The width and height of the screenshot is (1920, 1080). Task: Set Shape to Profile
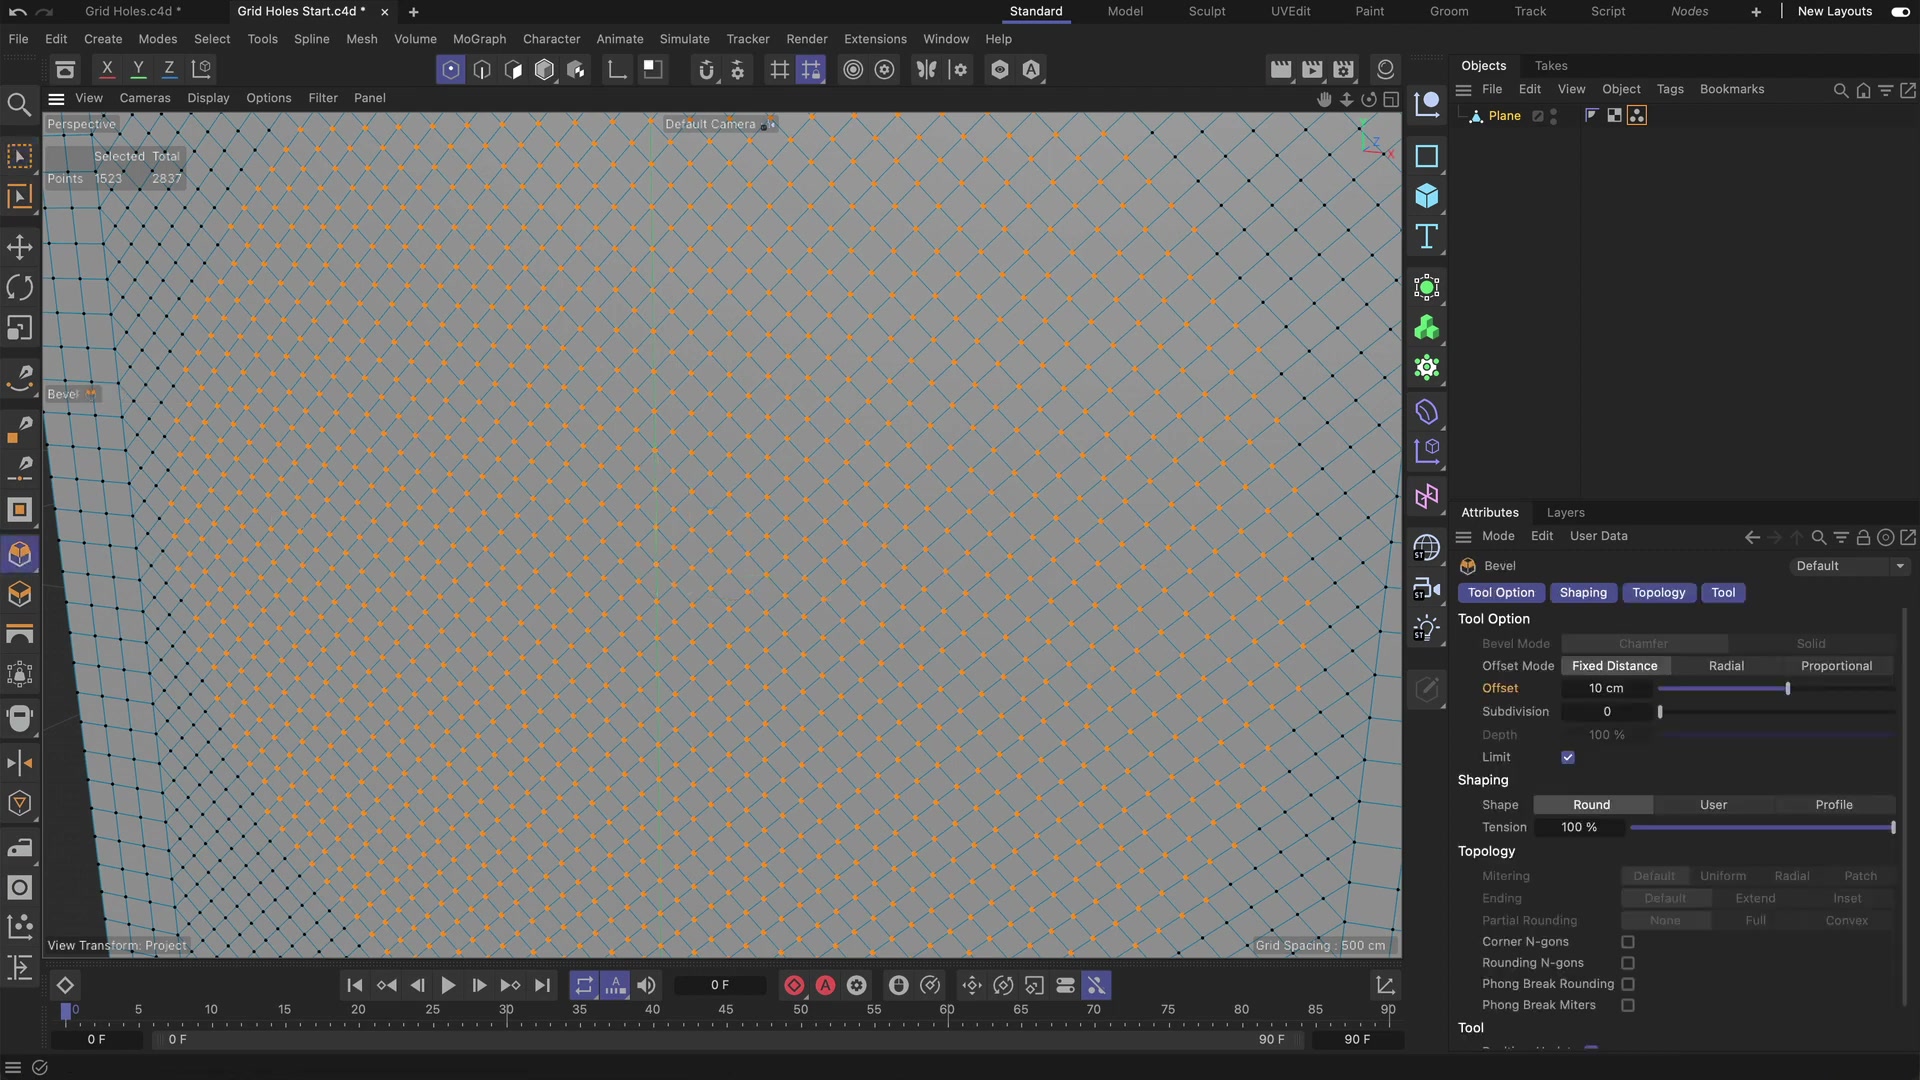tap(1834, 804)
